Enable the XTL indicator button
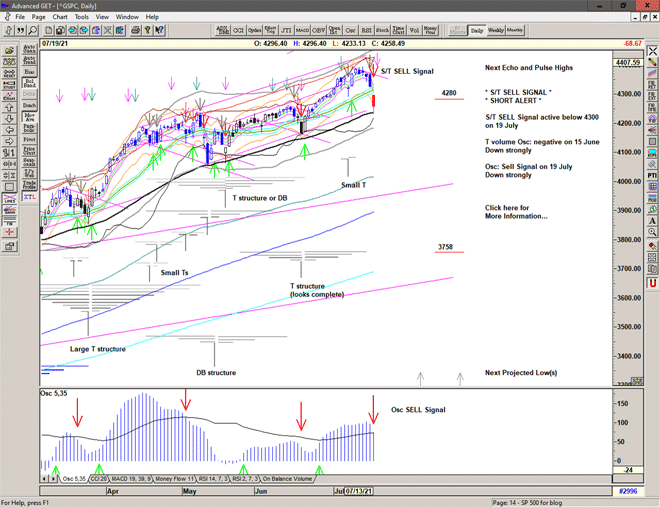The width and height of the screenshot is (660, 507). [x=29, y=198]
